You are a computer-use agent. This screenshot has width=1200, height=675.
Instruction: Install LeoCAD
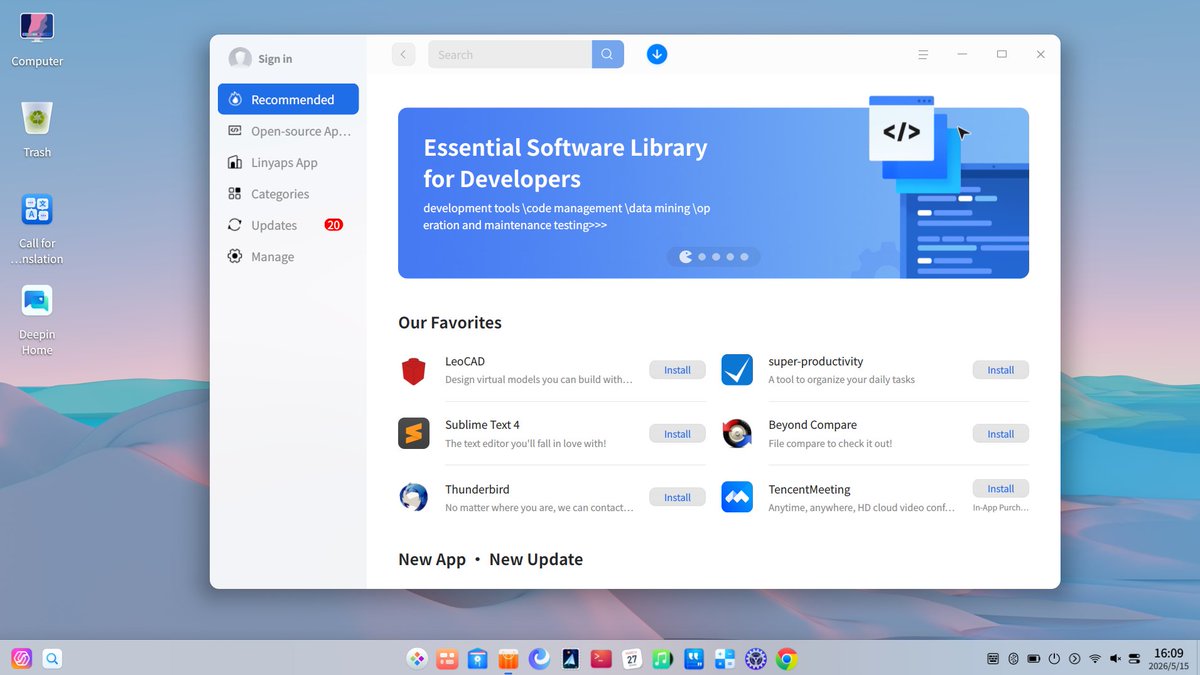pos(677,370)
